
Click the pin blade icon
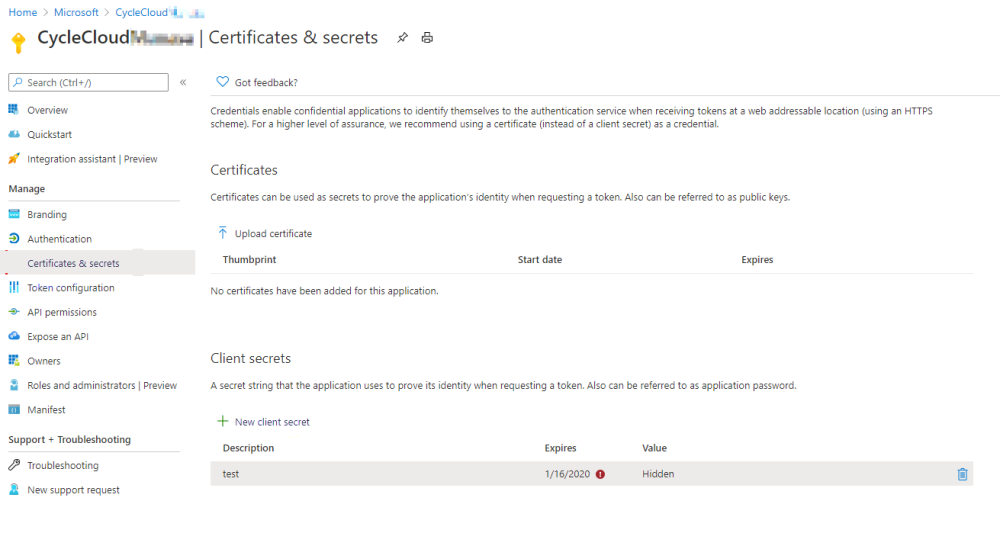click(402, 38)
